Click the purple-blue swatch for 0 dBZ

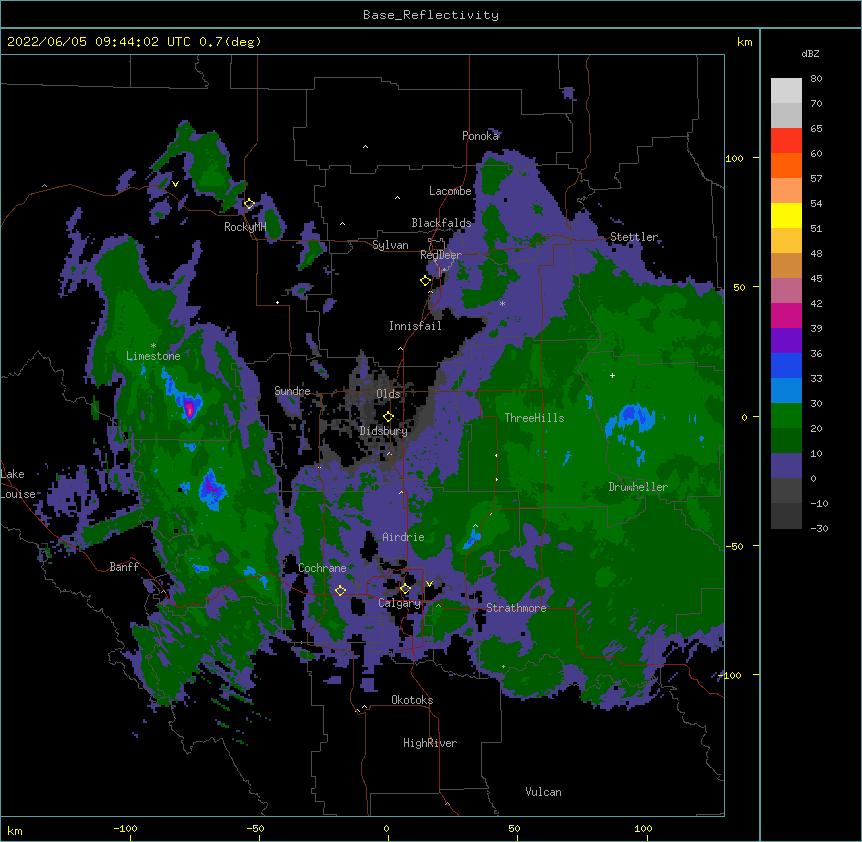pyautogui.click(x=786, y=466)
